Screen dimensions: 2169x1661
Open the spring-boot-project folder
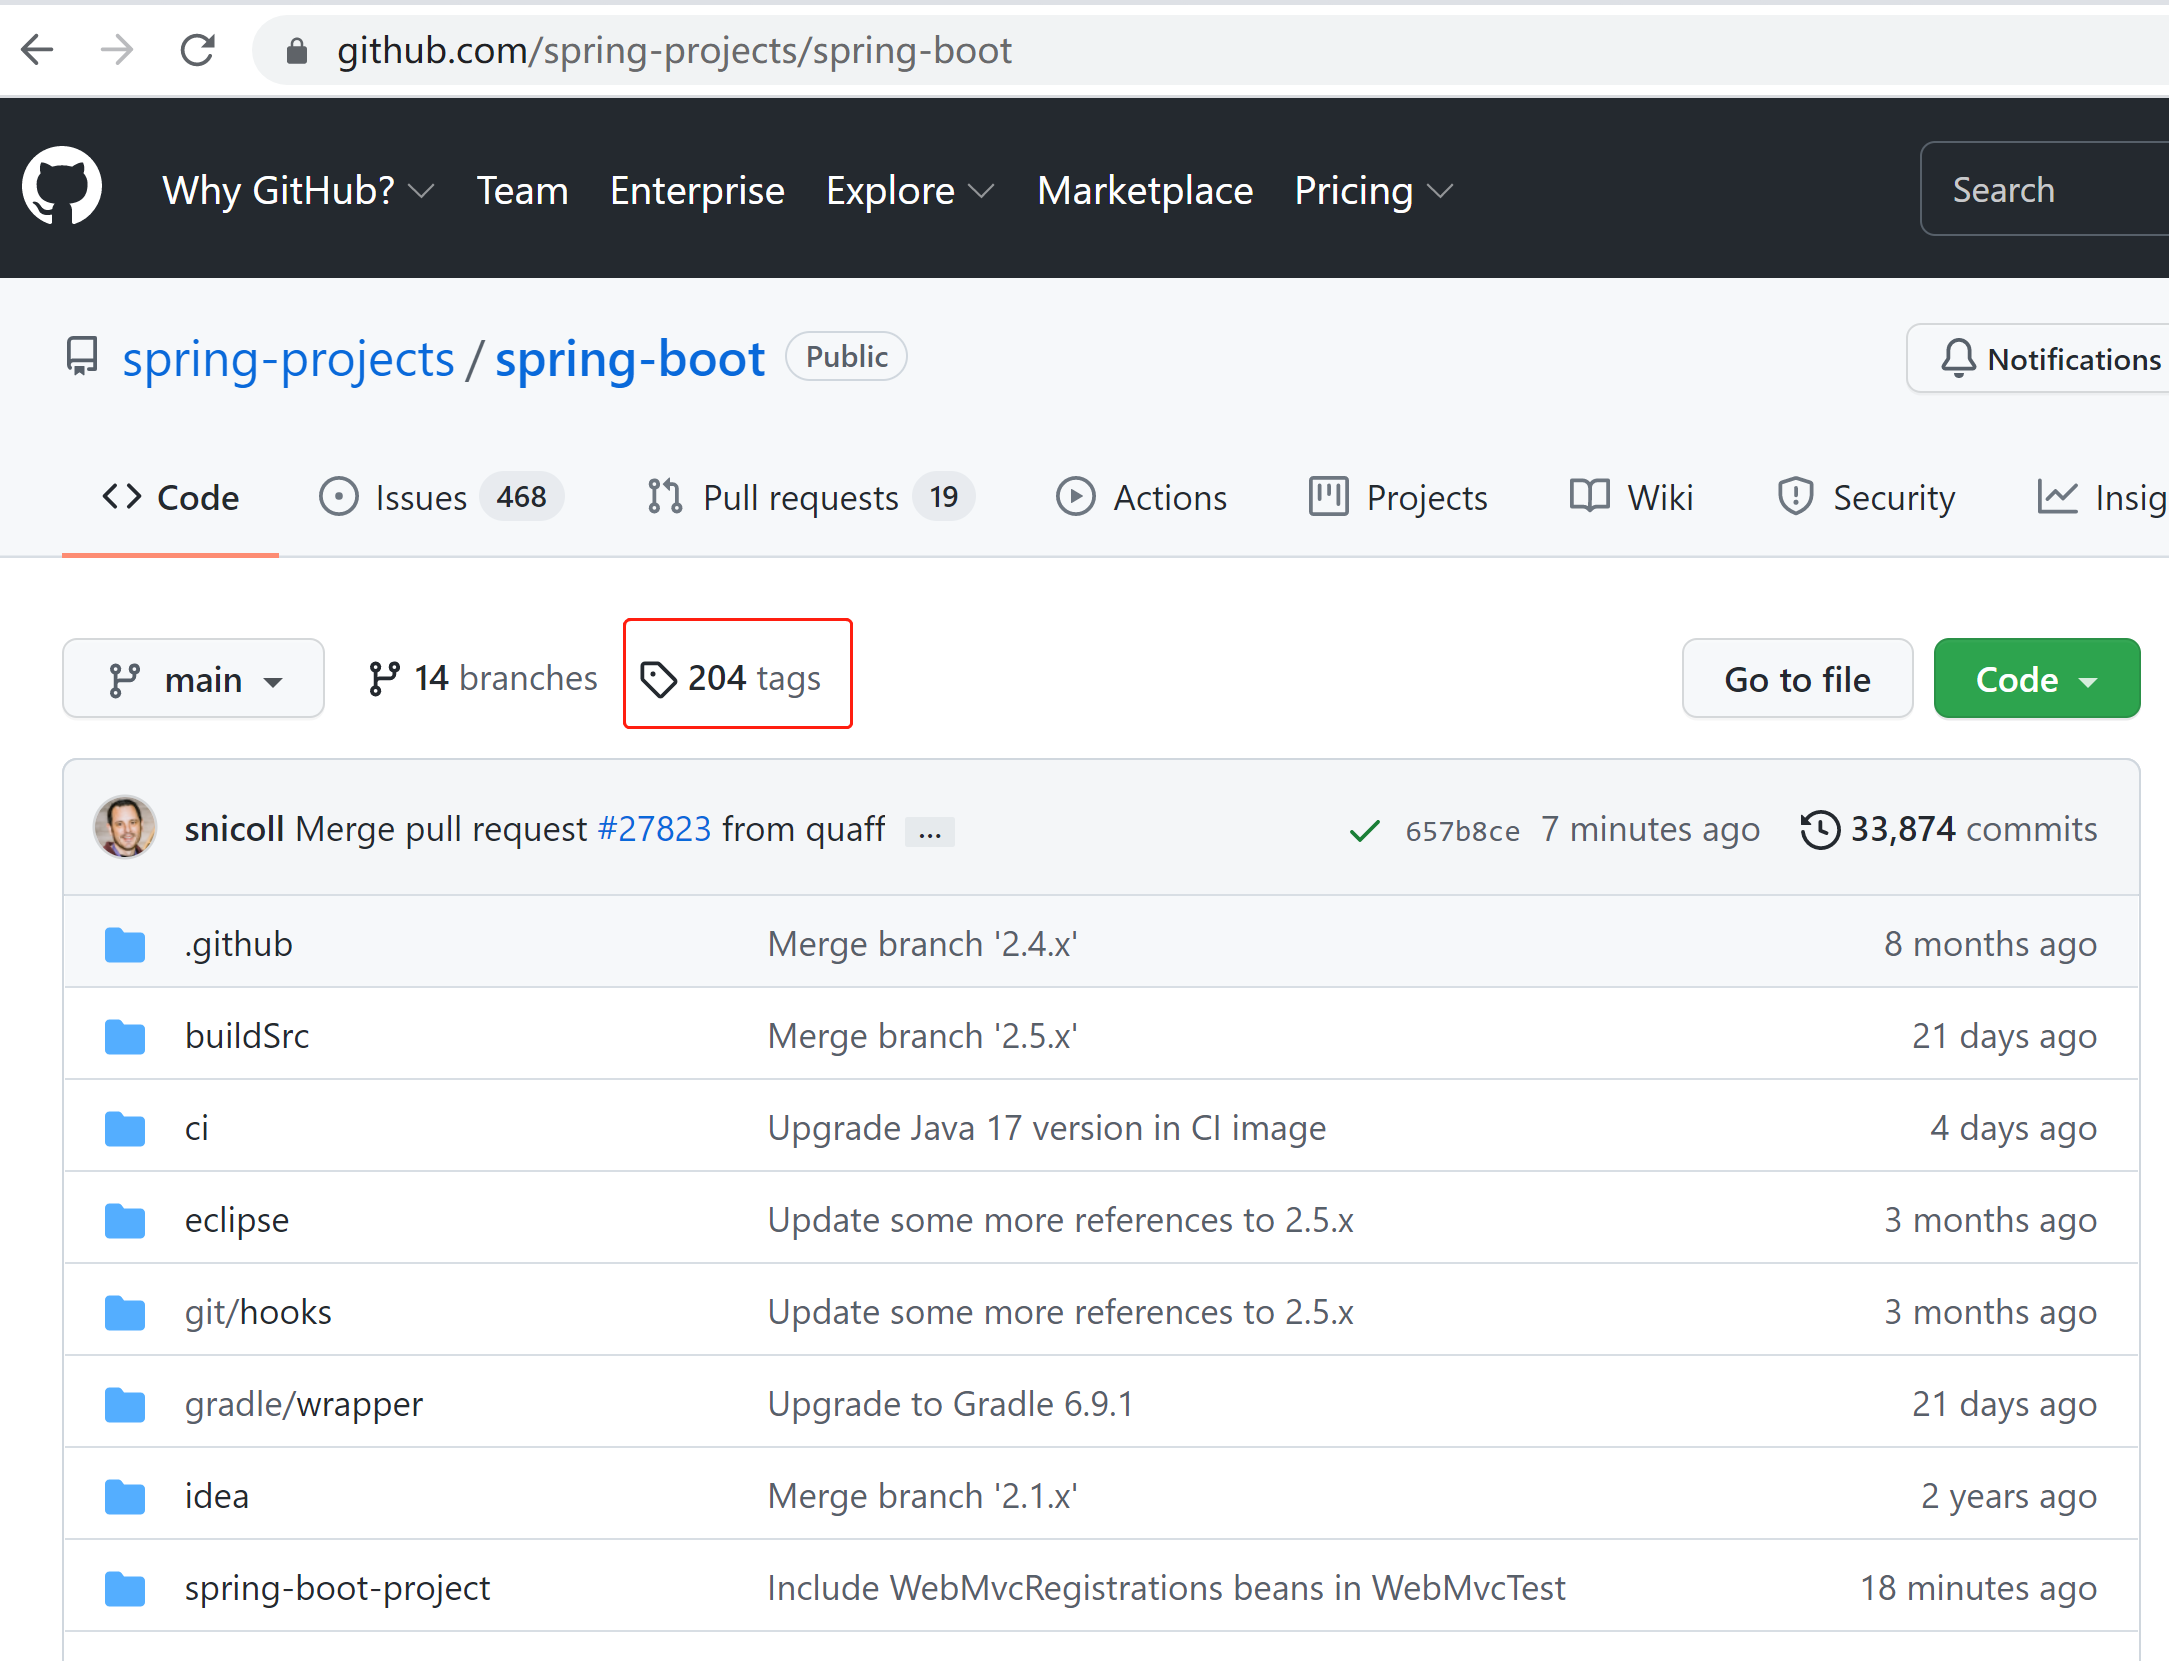point(337,1589)
